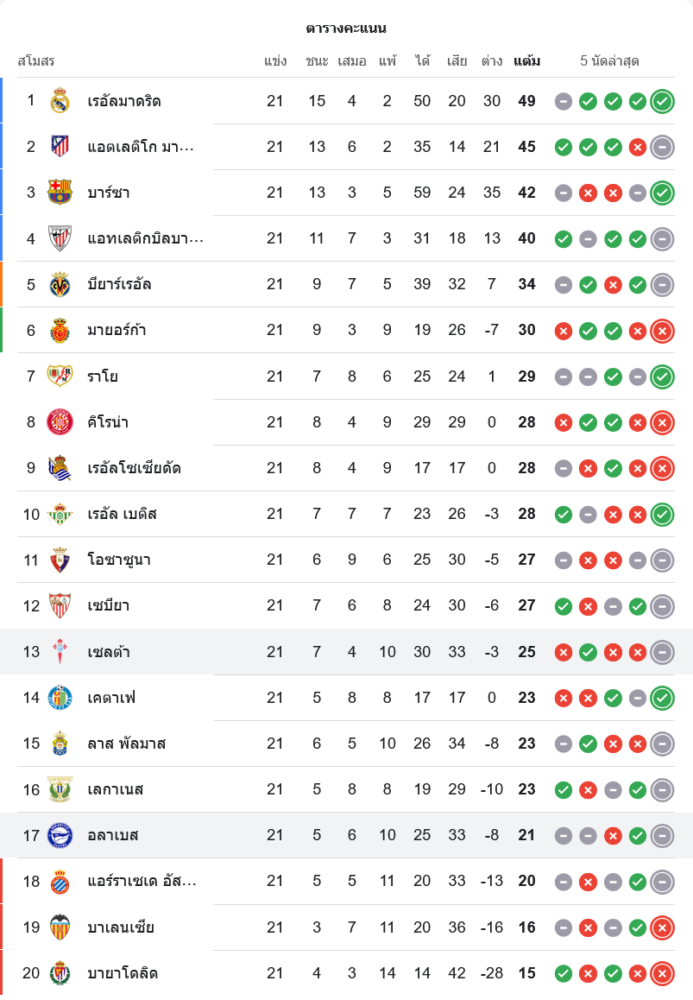Click Mallorca's latest match loss indicator

[662, 330]
